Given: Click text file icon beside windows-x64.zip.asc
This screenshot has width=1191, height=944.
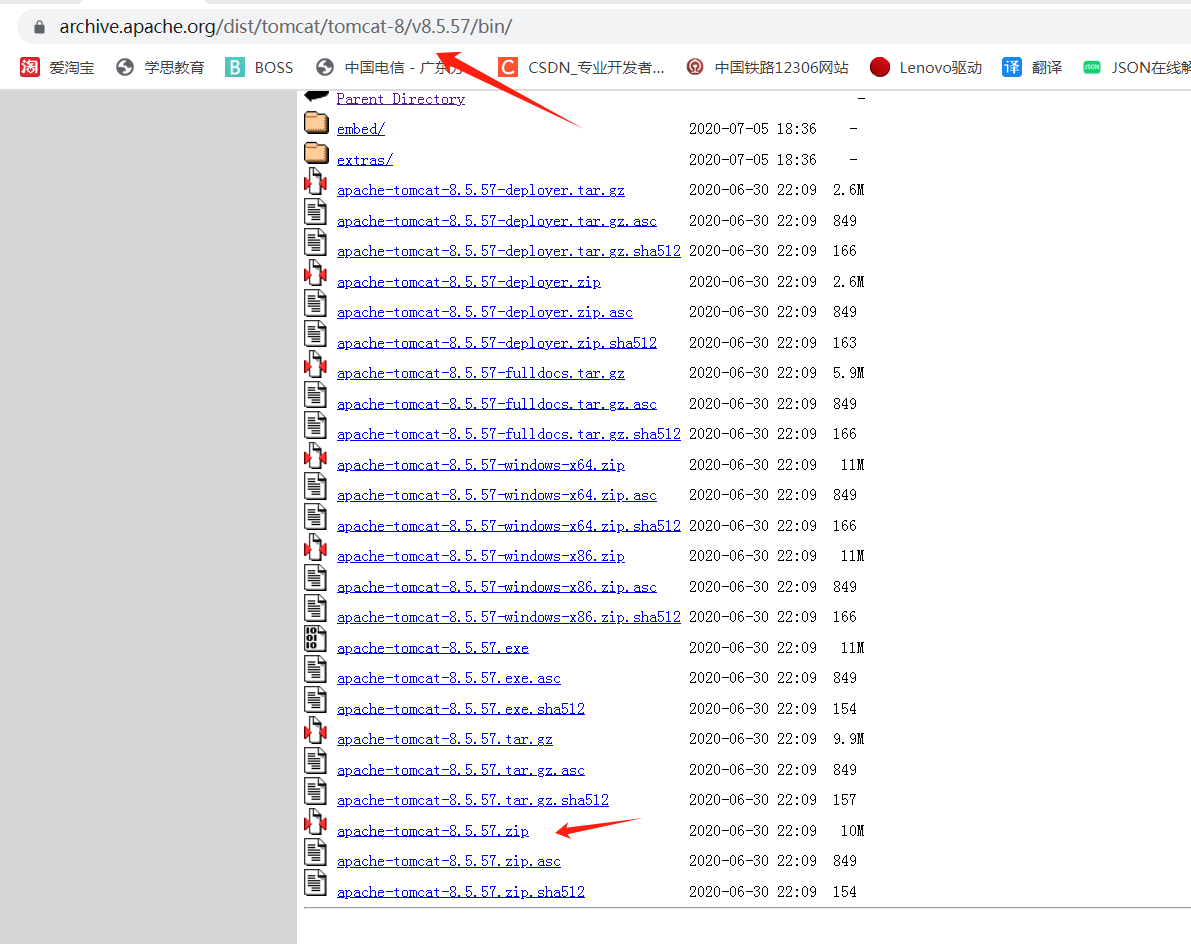Looking at the screenshot, I should 315,486.
